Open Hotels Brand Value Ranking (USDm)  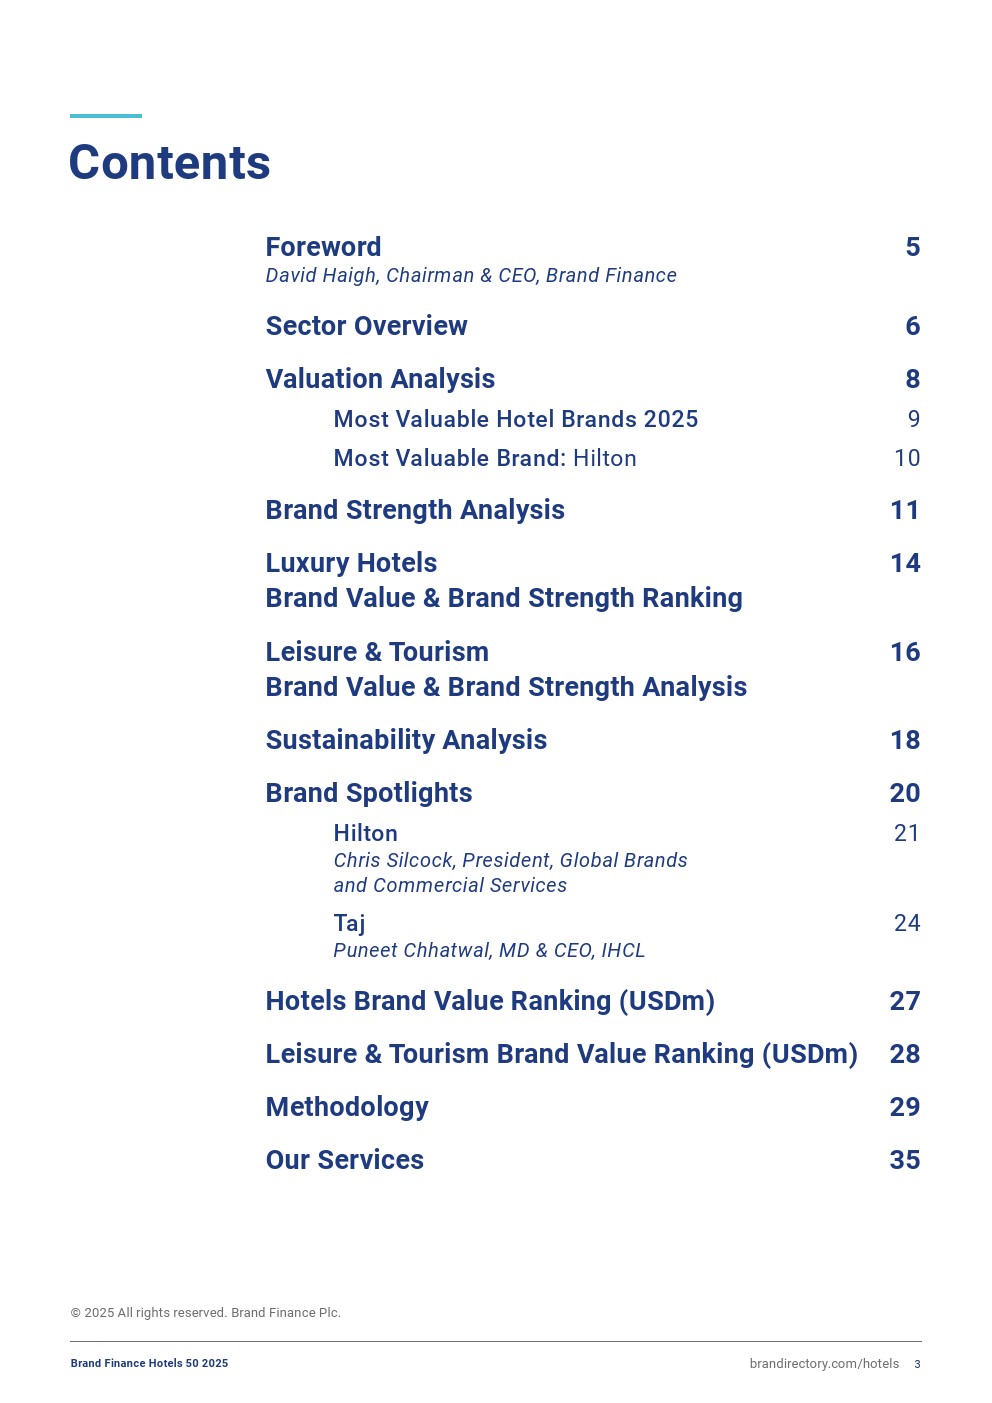[490, 1001]
